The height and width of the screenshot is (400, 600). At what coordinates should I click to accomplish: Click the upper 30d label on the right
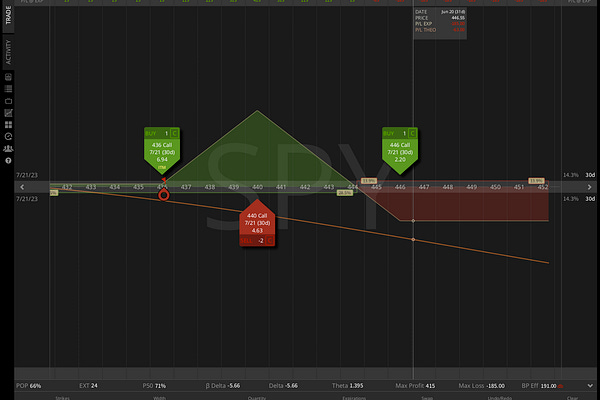pos(590,175)
